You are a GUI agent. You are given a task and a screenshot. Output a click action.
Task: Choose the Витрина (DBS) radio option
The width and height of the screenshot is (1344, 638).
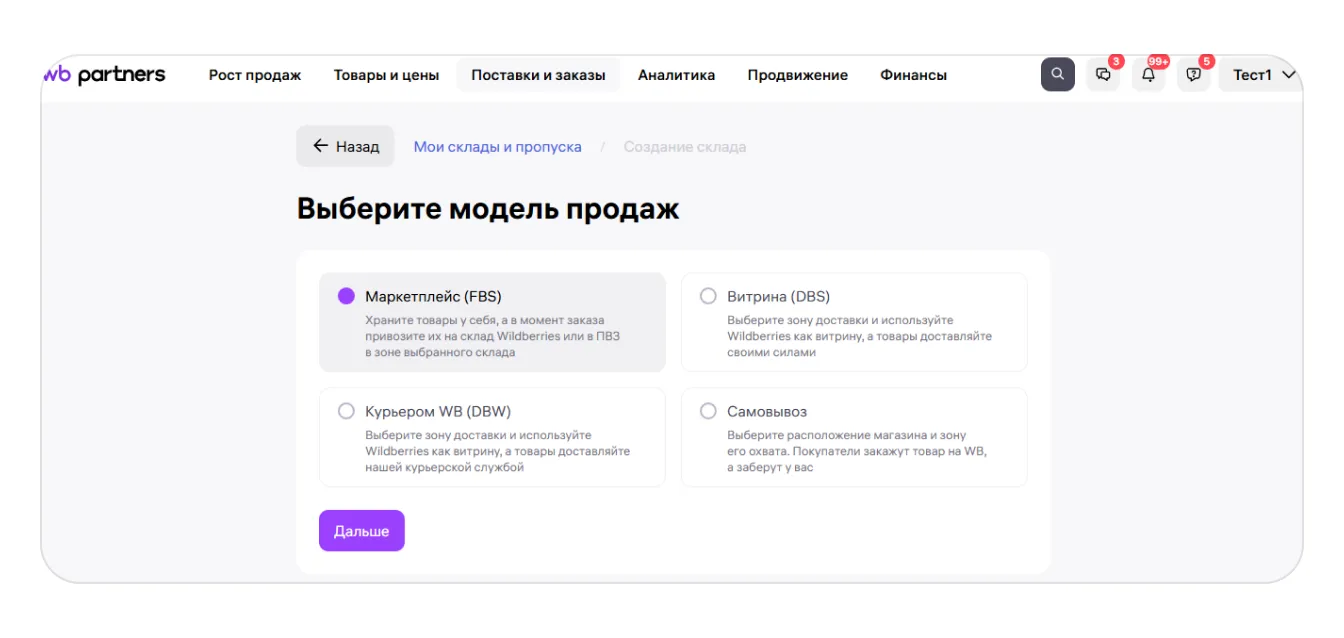708,296
